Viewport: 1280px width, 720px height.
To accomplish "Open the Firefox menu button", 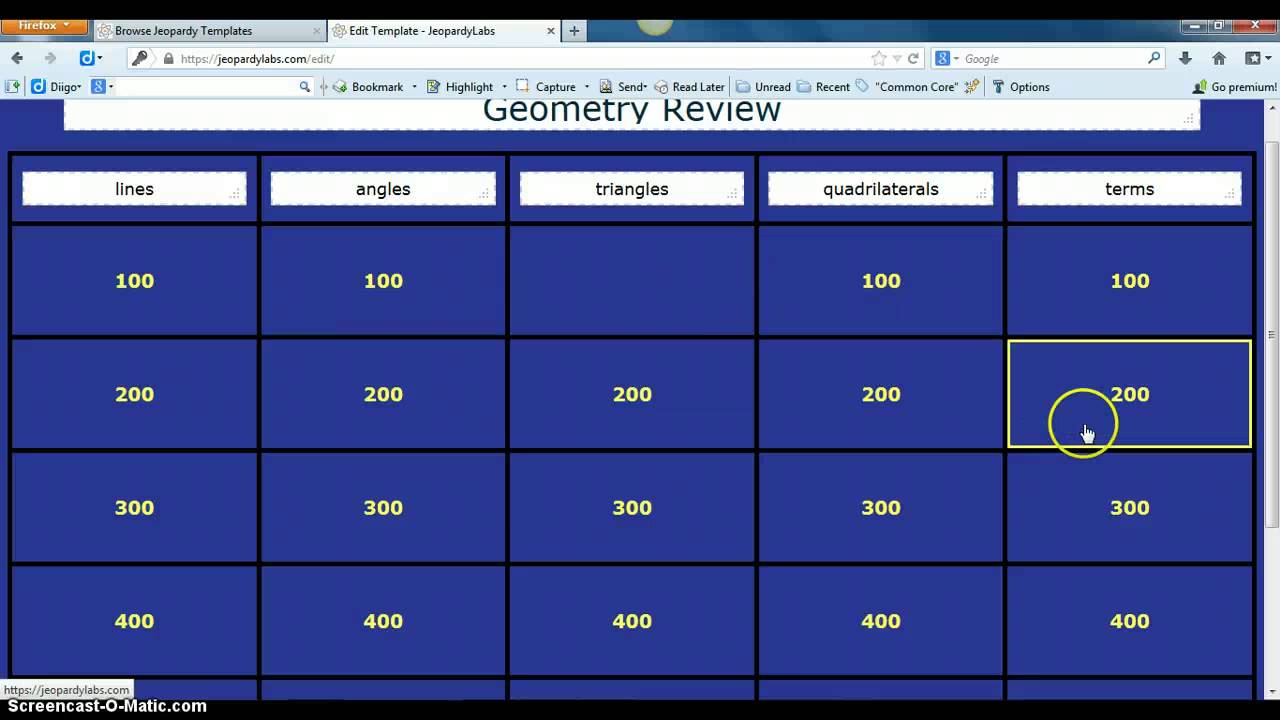I will (x=45, y=26).
